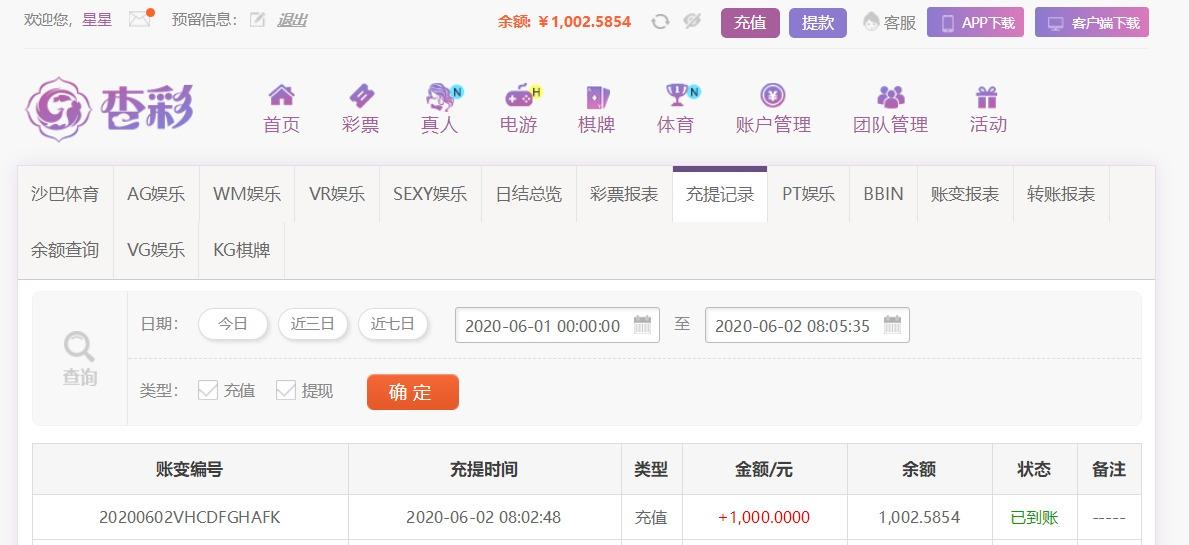Switch to 沙巴体育 tab
The image size is (1189, 545).
pos(65,194)
